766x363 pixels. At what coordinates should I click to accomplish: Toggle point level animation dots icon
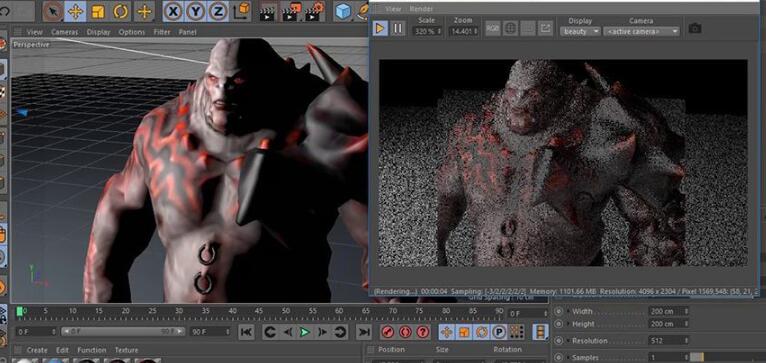point(516,333)
